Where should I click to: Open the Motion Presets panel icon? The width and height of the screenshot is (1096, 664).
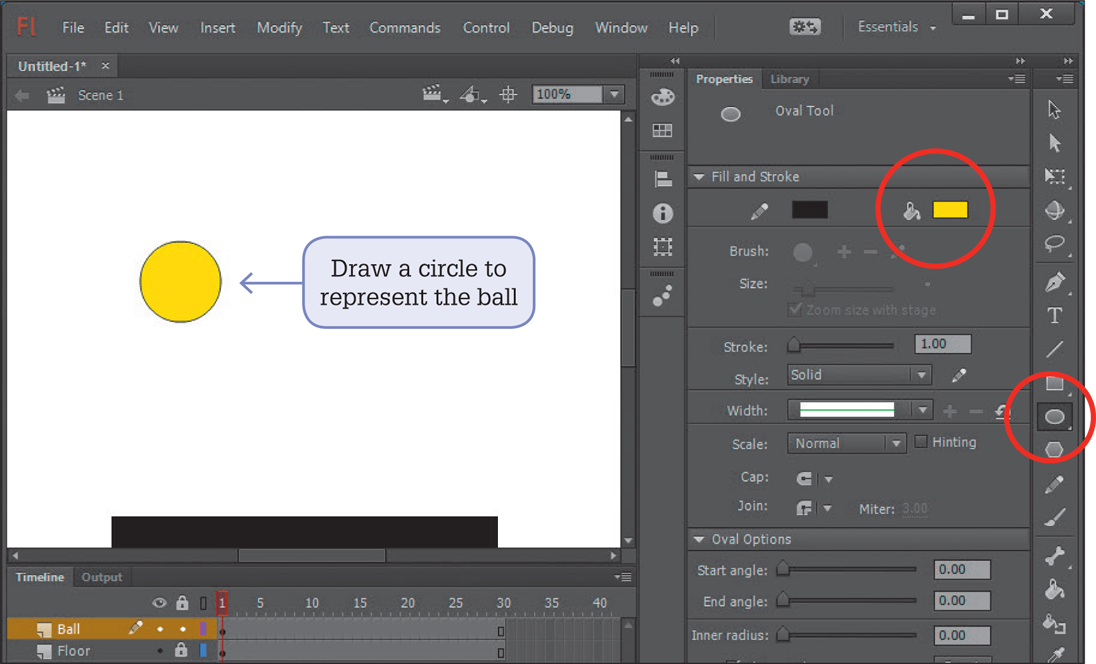tap(662, 296)
